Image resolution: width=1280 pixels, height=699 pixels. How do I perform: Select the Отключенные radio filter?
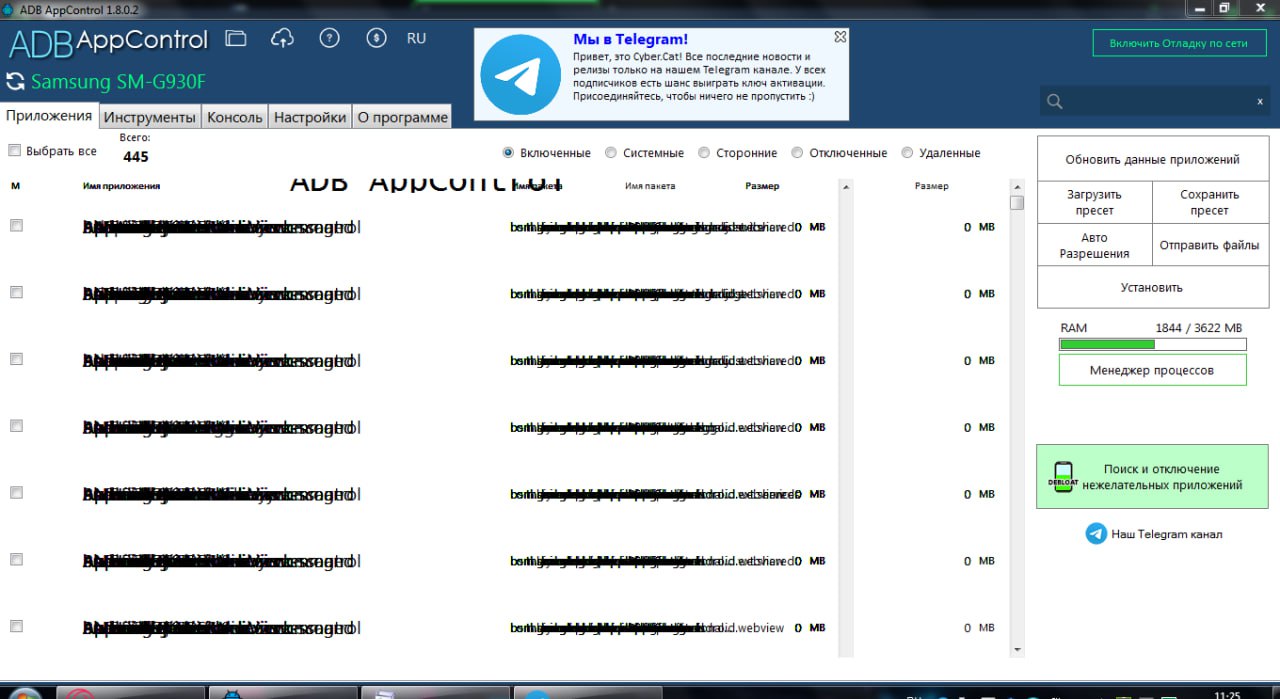point(797,153)
